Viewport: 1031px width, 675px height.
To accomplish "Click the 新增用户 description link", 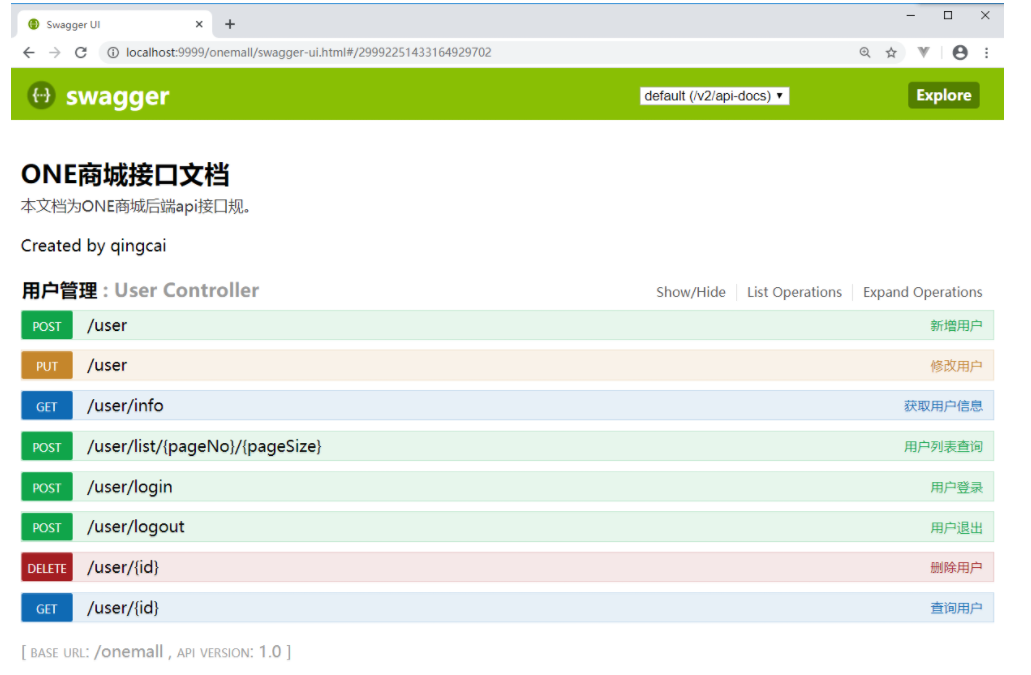I will tap(956, 326).
